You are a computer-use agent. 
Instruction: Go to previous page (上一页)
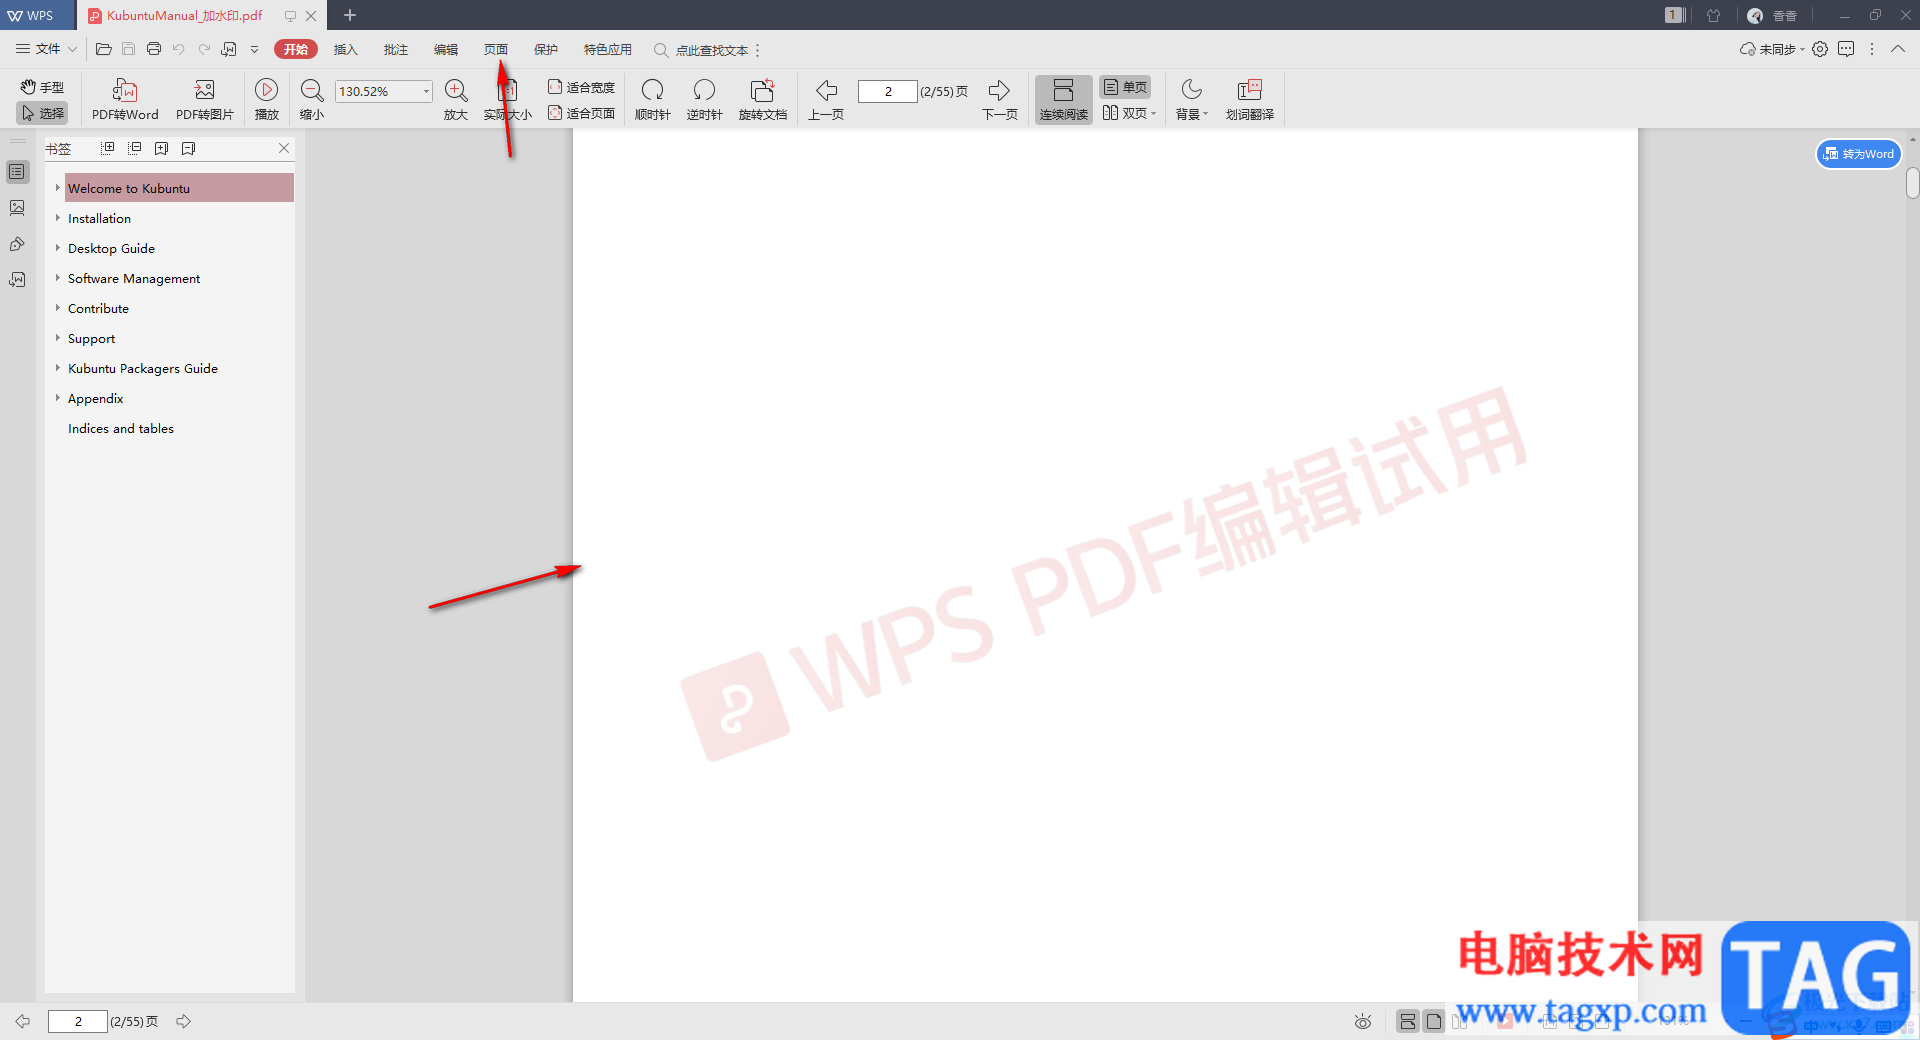coord(826,100)
